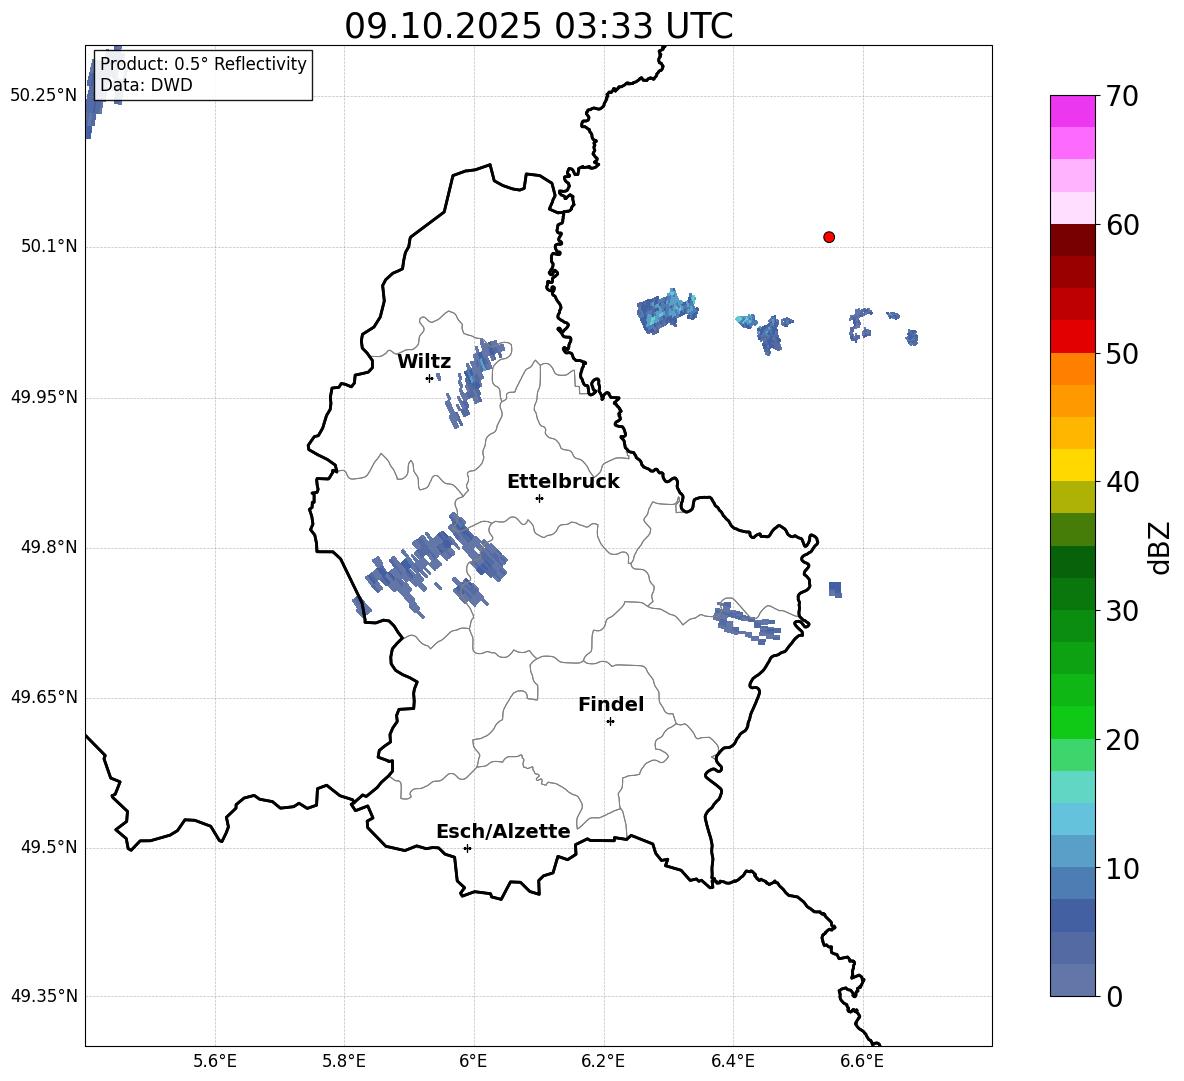
Task: Click the red station dot marker
Action: tap(828, 237)
